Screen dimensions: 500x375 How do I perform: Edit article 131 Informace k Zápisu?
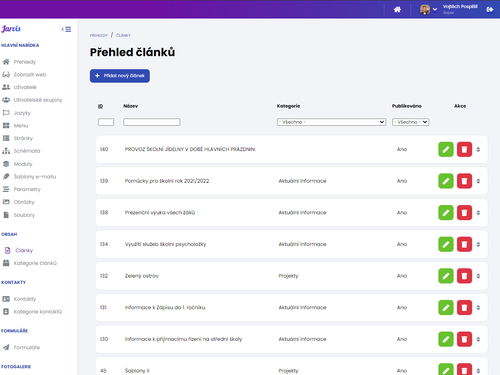click(446, 307)
